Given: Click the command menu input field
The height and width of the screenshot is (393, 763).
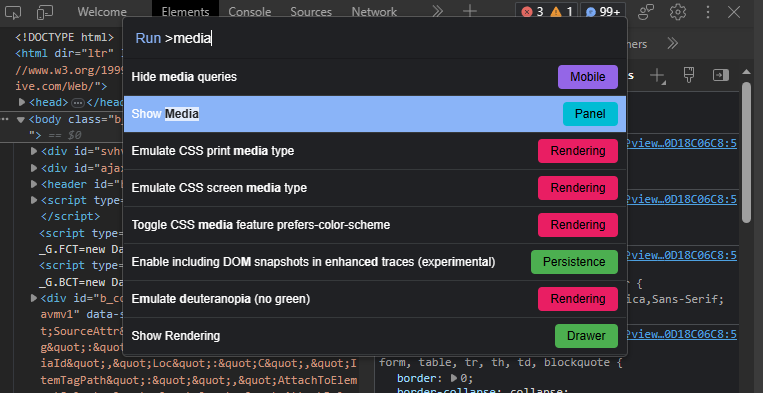Looking at the screenshot, I should coord(375,38).
